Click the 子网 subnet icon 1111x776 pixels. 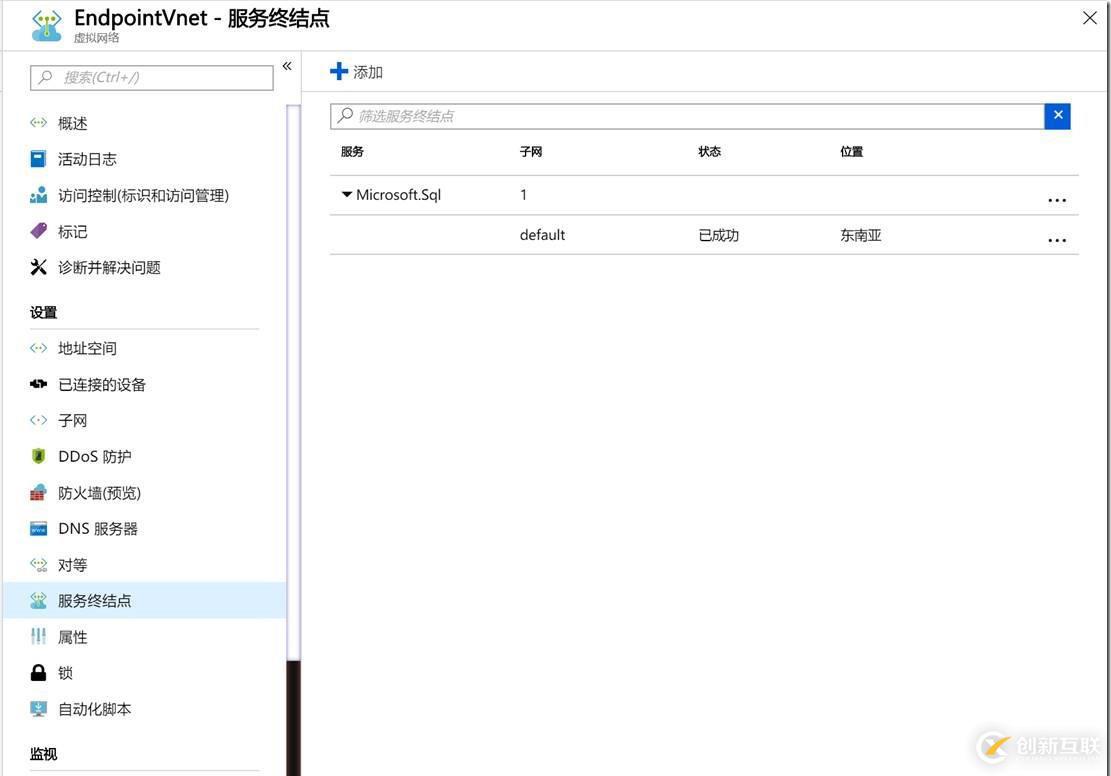coord(38,420)
